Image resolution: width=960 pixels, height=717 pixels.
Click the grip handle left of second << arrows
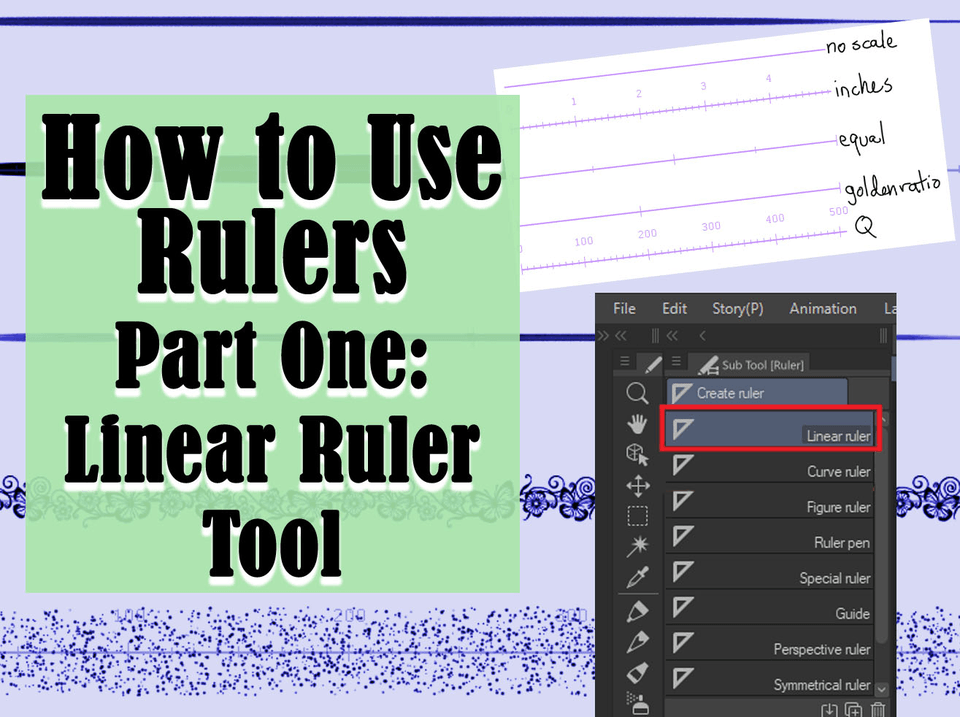pyautogui.click(x=655, y=336)
